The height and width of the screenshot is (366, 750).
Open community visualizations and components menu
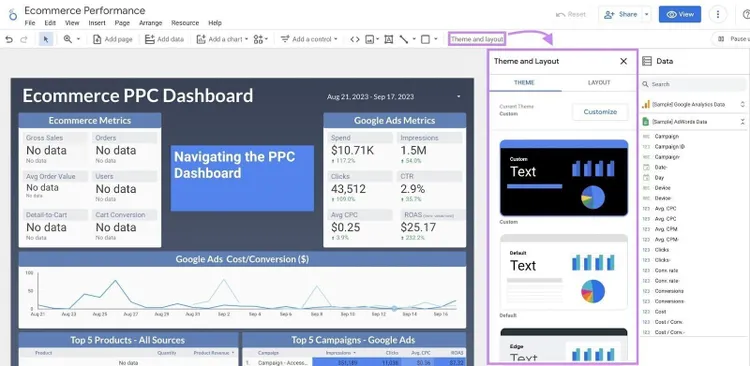[x=261, y=39]
